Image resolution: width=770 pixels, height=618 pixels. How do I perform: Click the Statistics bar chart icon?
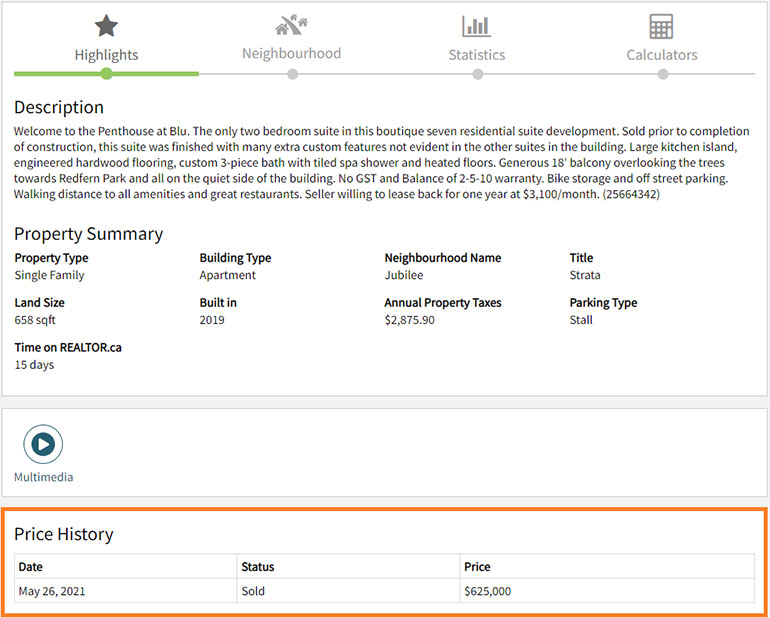(x=476, y=26)
